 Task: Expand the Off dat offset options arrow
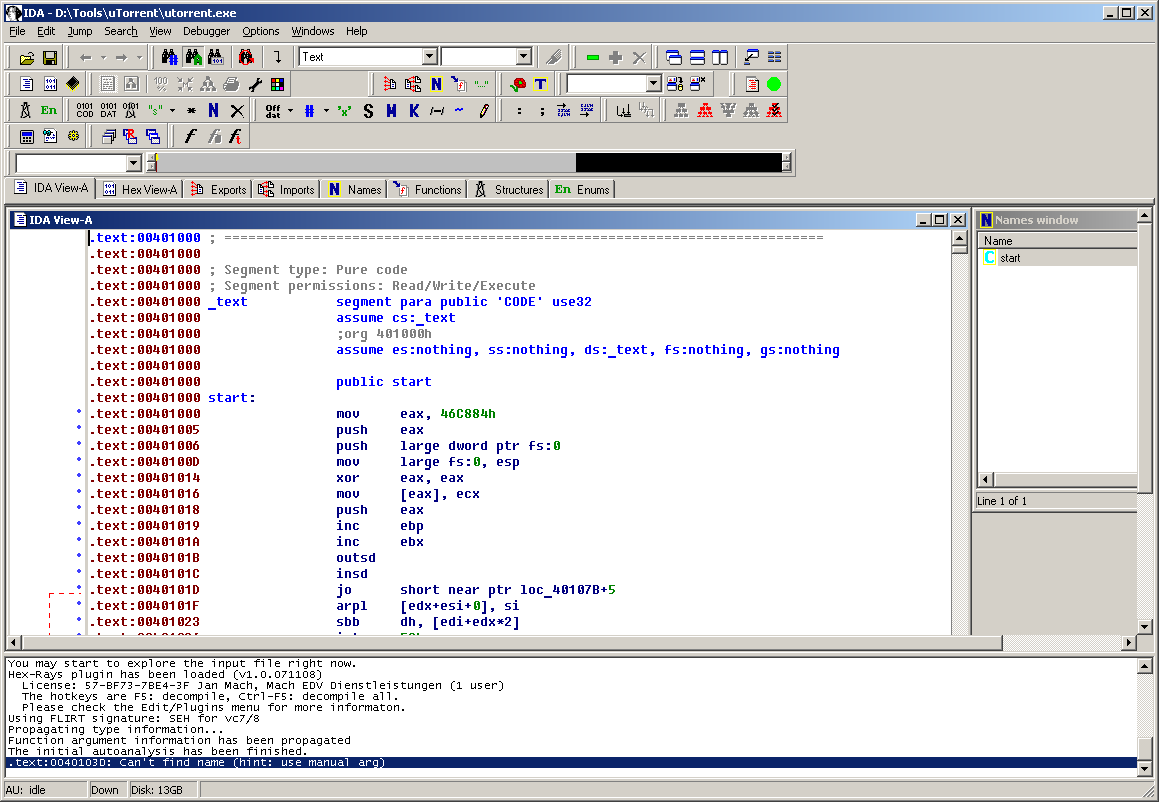click(290, 111)
